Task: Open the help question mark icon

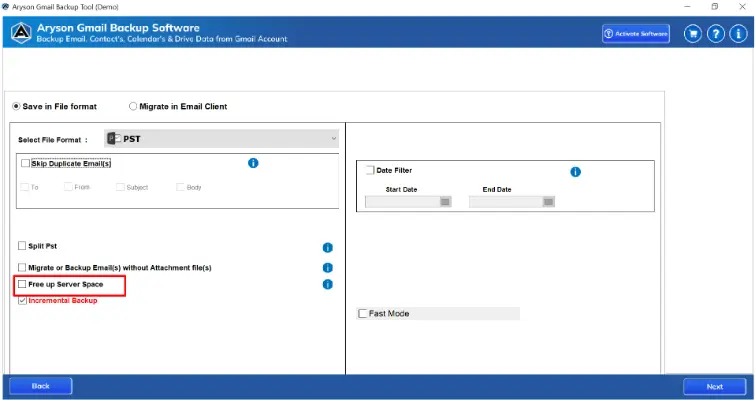Action: 716,34
